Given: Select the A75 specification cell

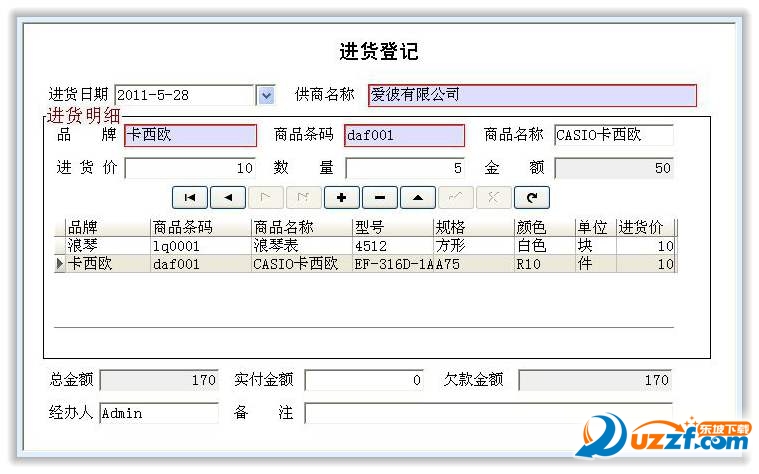Looking at the screenshot, I should 473,263.
